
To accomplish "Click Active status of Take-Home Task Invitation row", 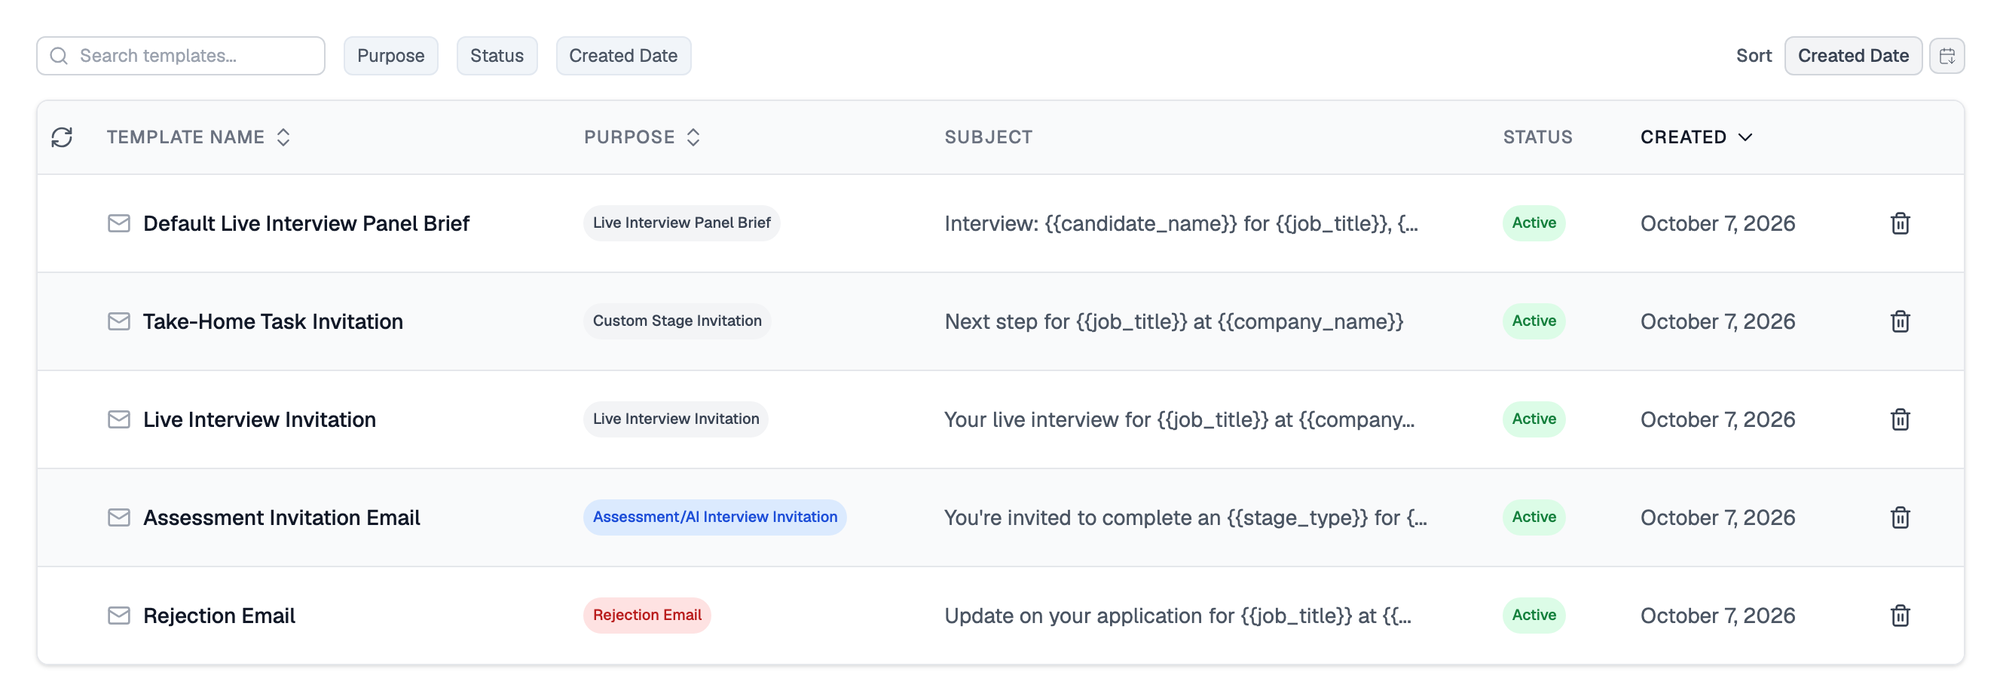I will tap(1534, 321).
